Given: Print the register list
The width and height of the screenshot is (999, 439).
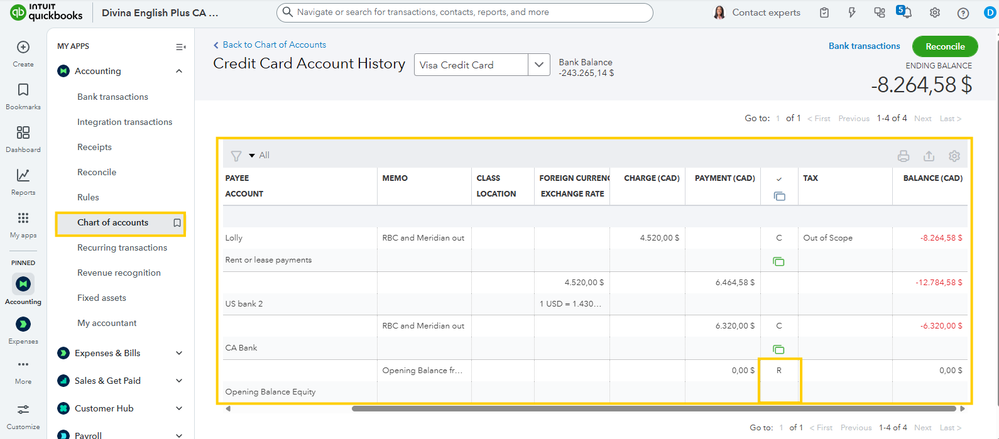Looking at the screenshot, I should coord(903,156).
